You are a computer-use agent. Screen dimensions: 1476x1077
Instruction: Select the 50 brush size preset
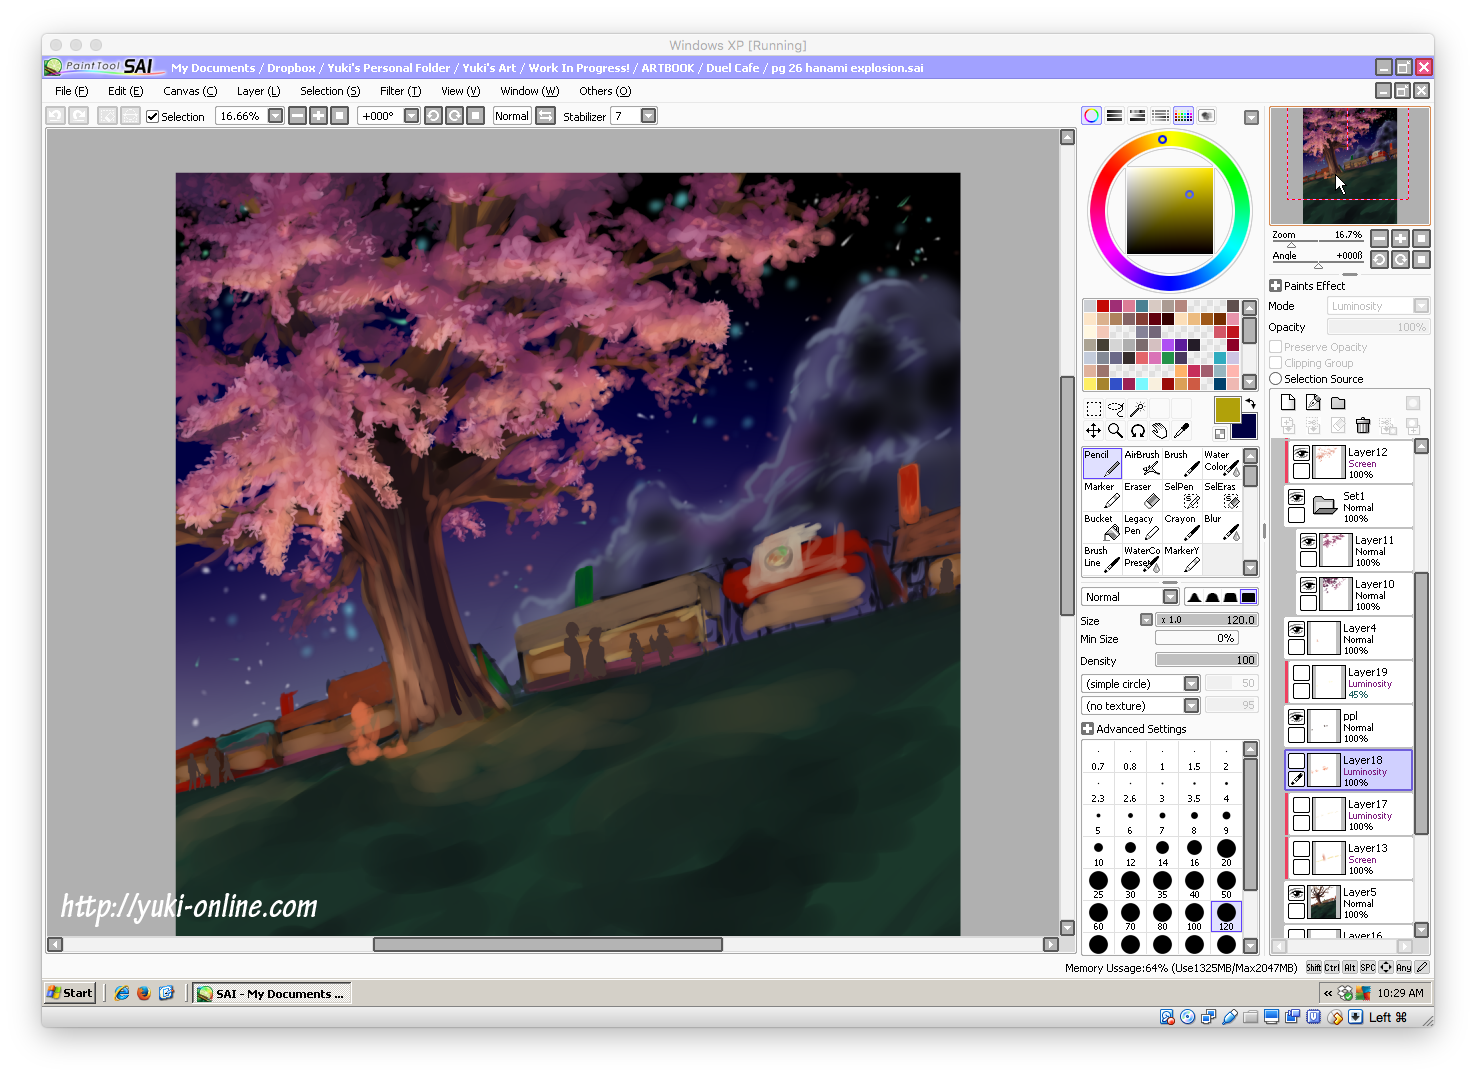(x=1226, y=884)
